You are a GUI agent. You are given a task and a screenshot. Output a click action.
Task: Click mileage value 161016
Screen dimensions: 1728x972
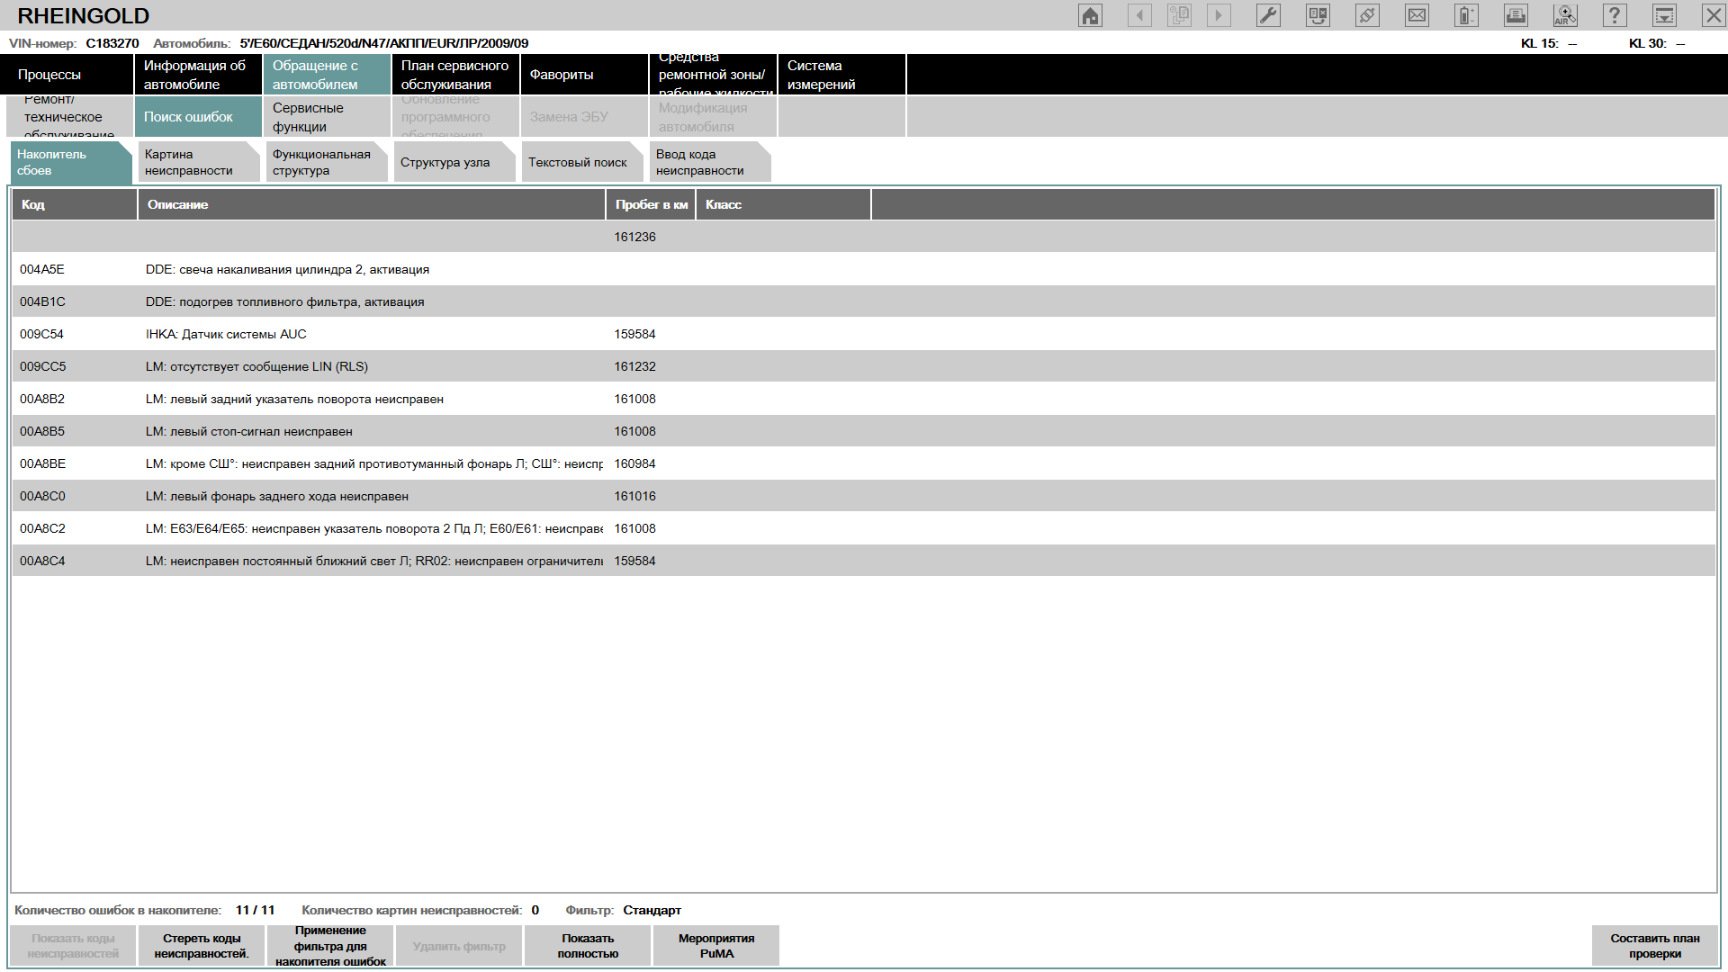point(635,496)
